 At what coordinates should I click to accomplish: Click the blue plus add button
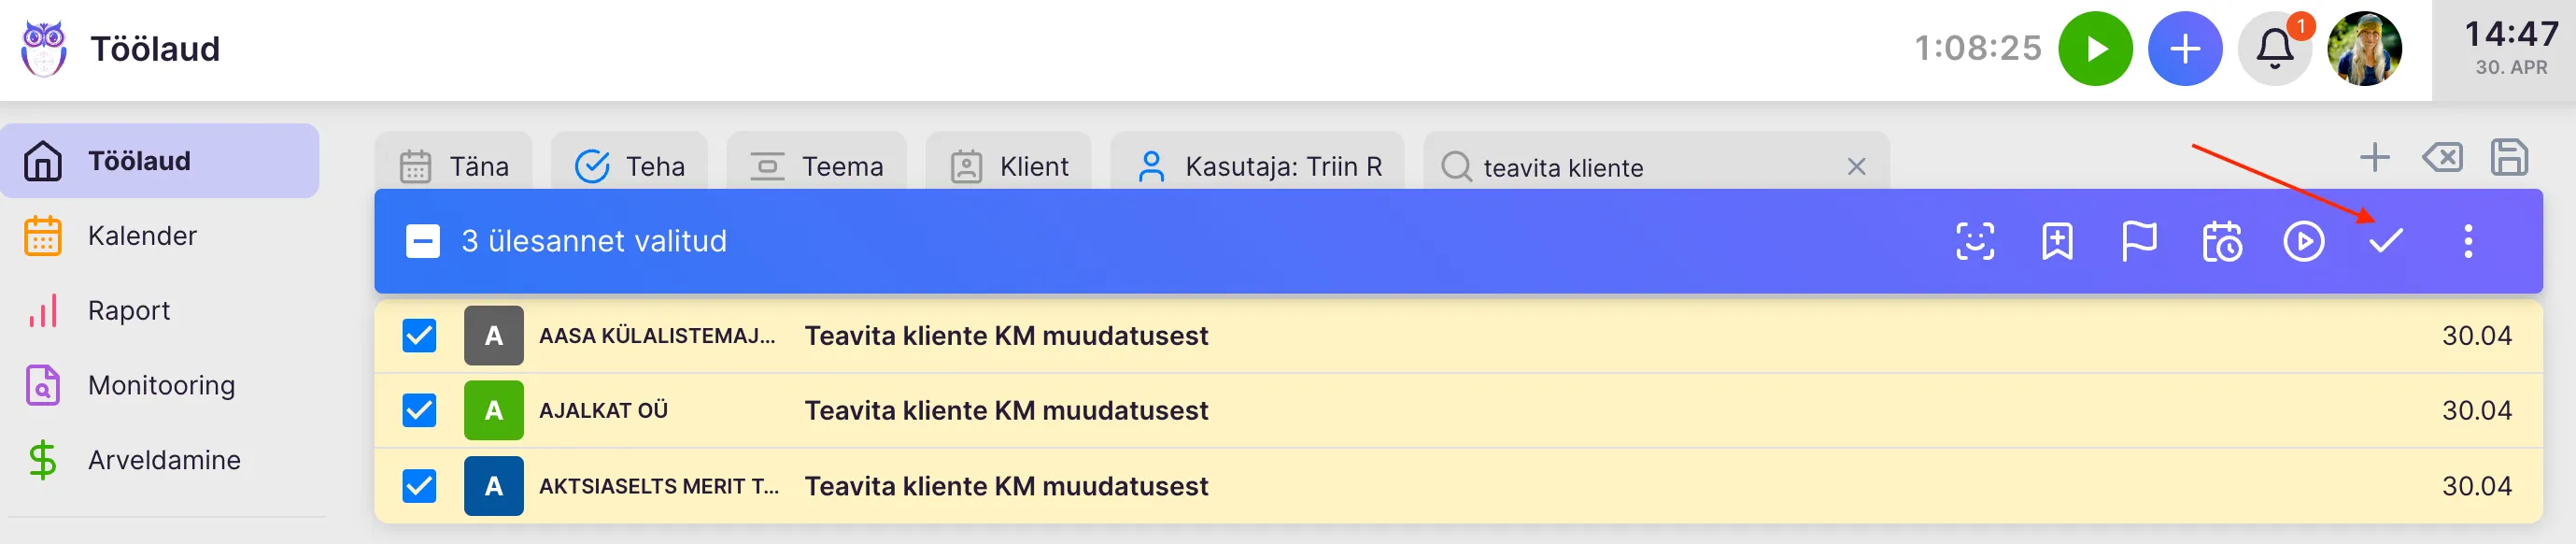coord(2185,48)
